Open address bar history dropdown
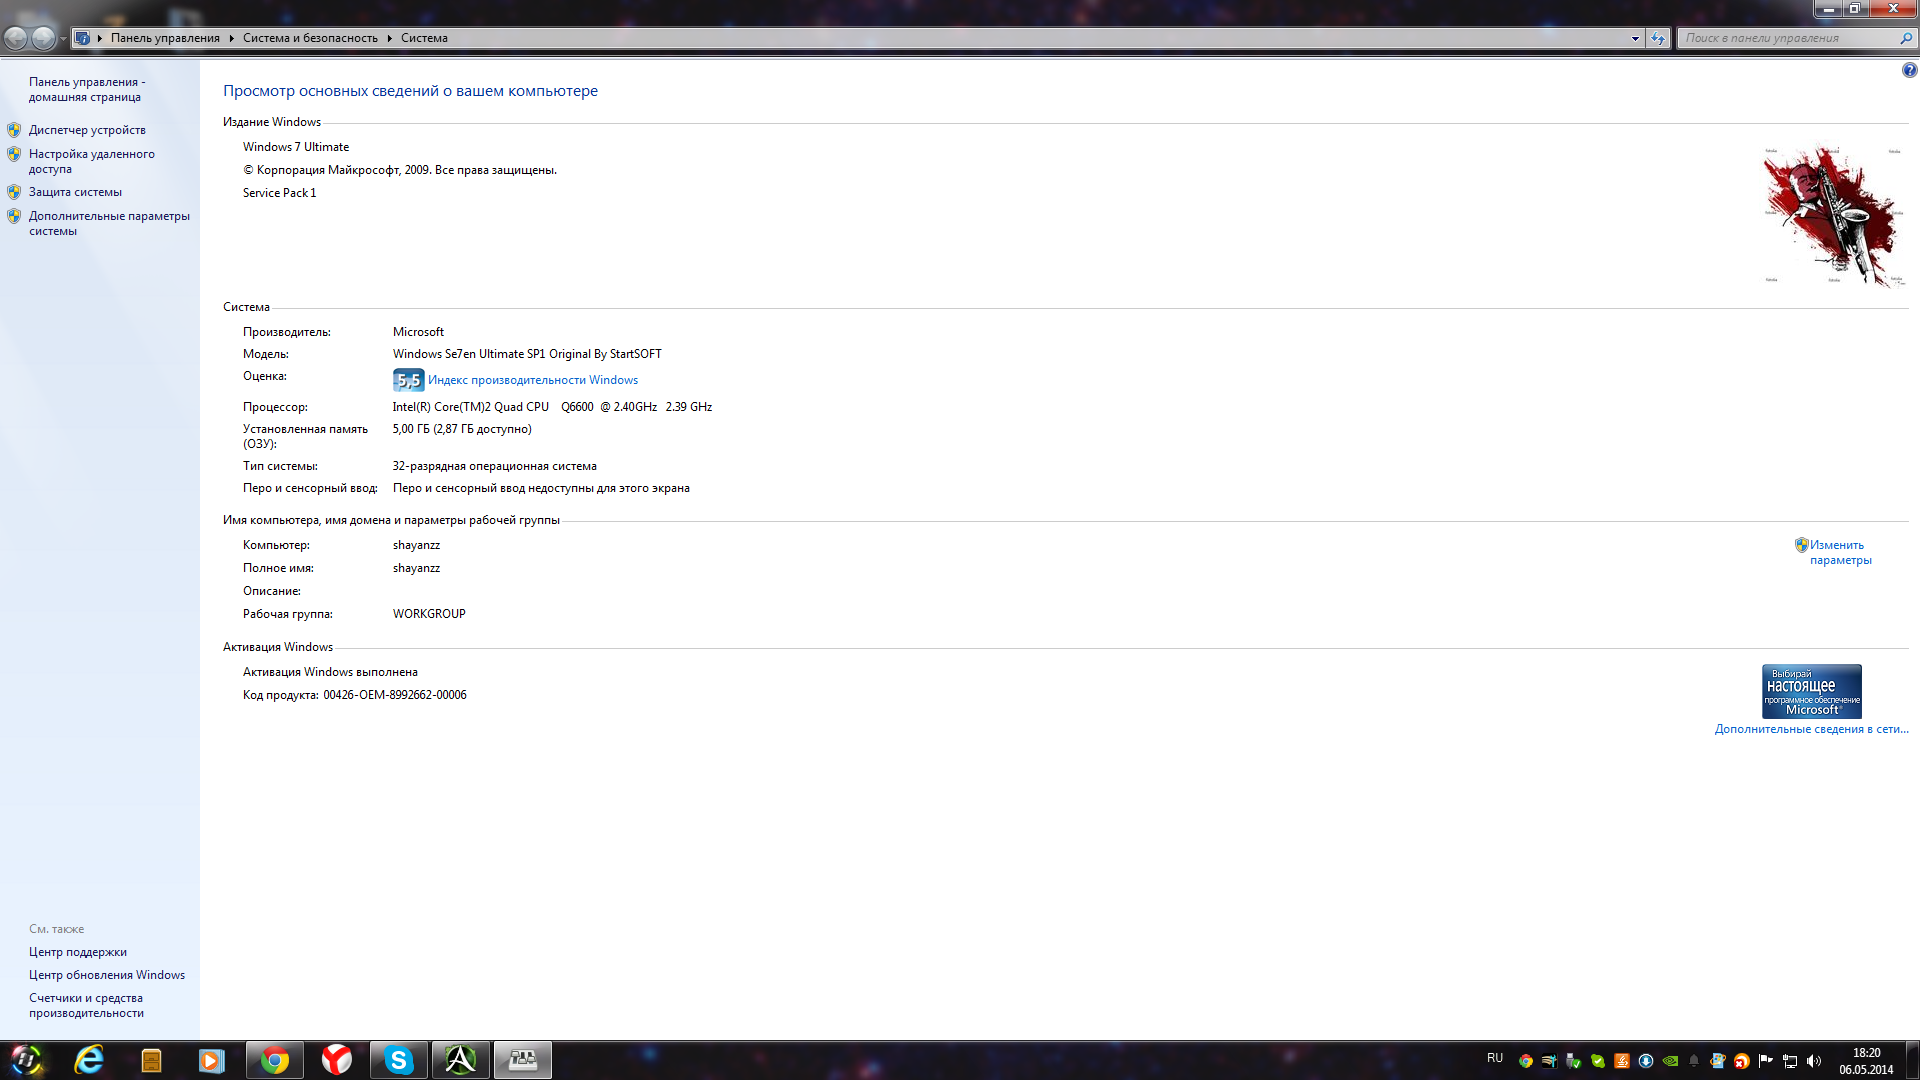This screenshot has width=1920, height=1080. [x=1635, y=38]
